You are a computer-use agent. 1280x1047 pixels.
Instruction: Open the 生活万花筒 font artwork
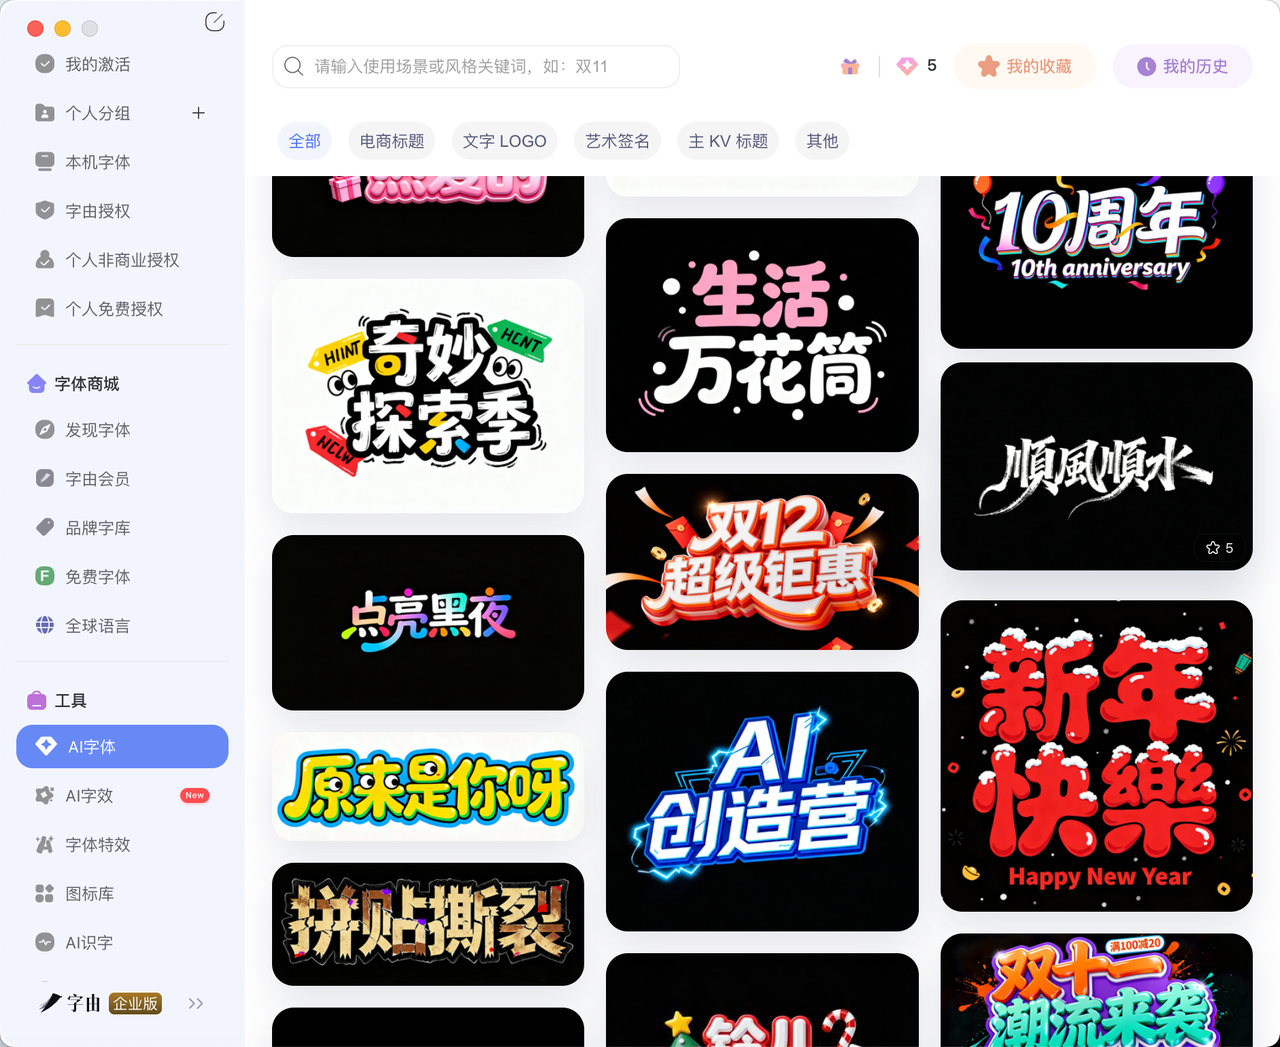(x=762, y=336)
